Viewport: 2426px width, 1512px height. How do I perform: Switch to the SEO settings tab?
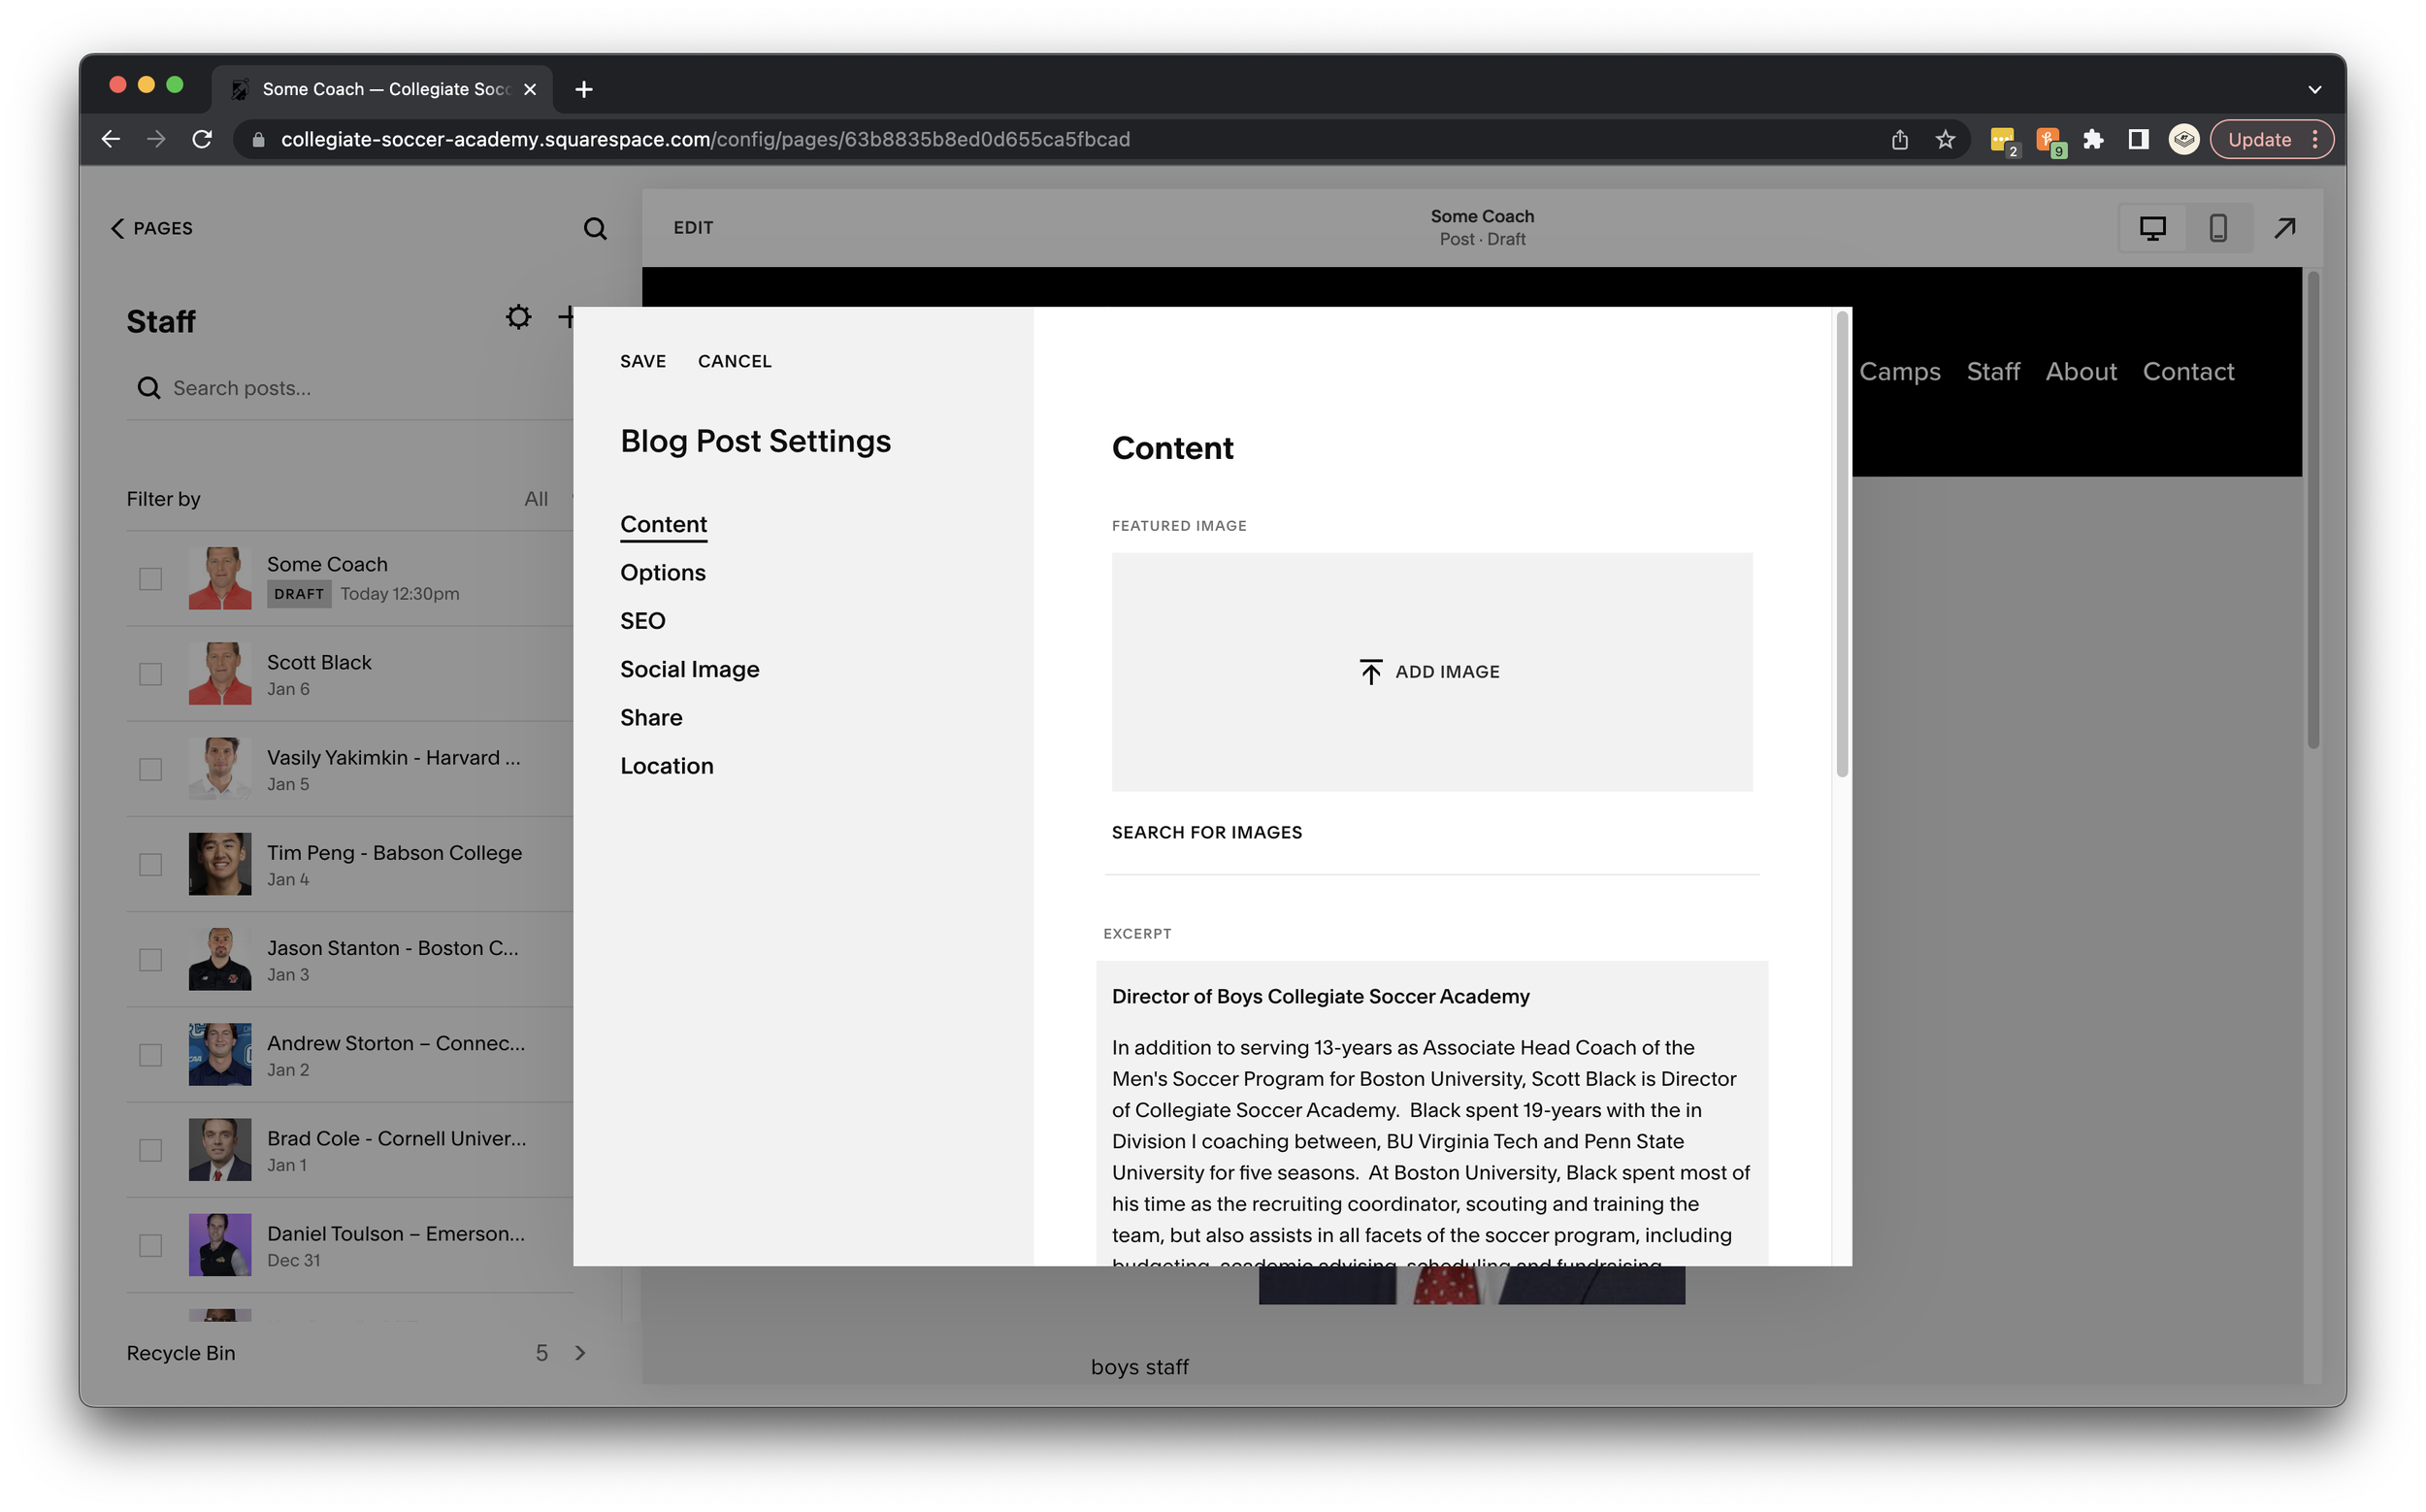642,621
